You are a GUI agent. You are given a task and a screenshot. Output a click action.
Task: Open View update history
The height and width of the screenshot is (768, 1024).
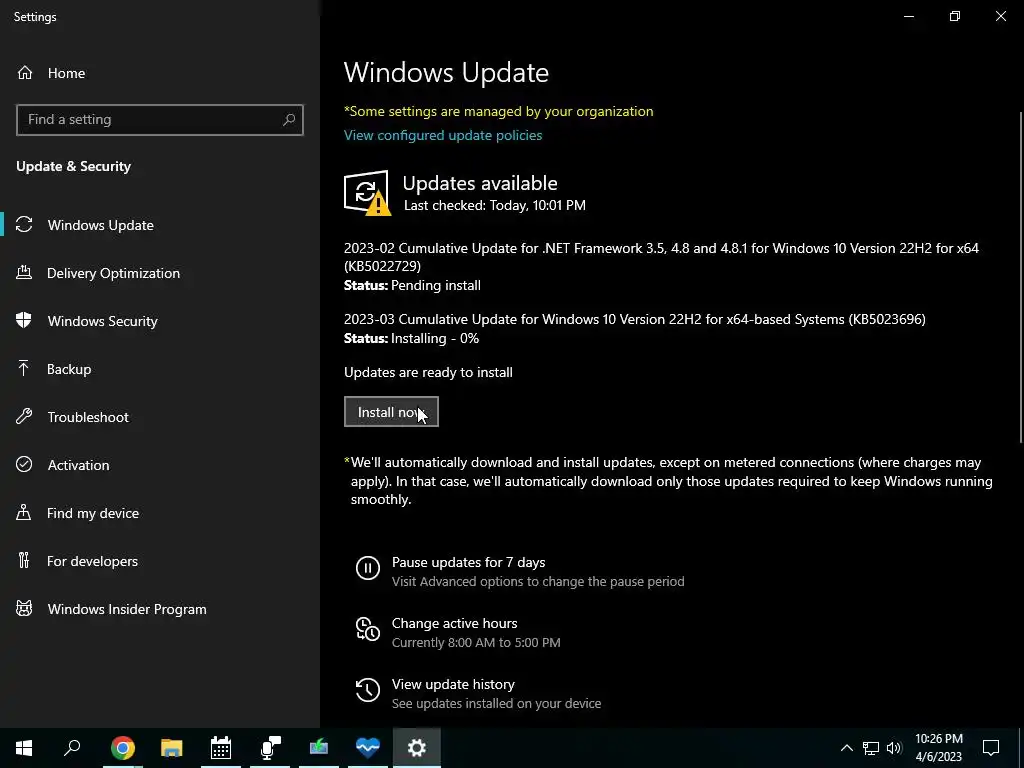click(453, 684)
